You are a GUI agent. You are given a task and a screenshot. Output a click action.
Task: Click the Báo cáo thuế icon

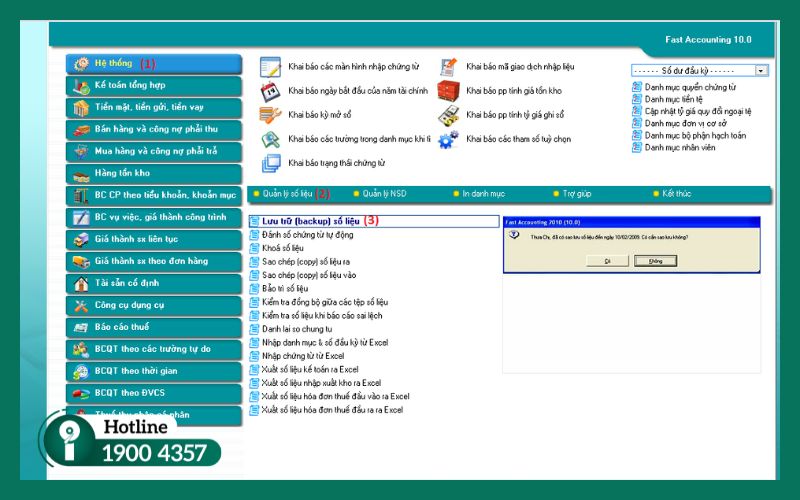pyautogui.click(x=81, y=328)
